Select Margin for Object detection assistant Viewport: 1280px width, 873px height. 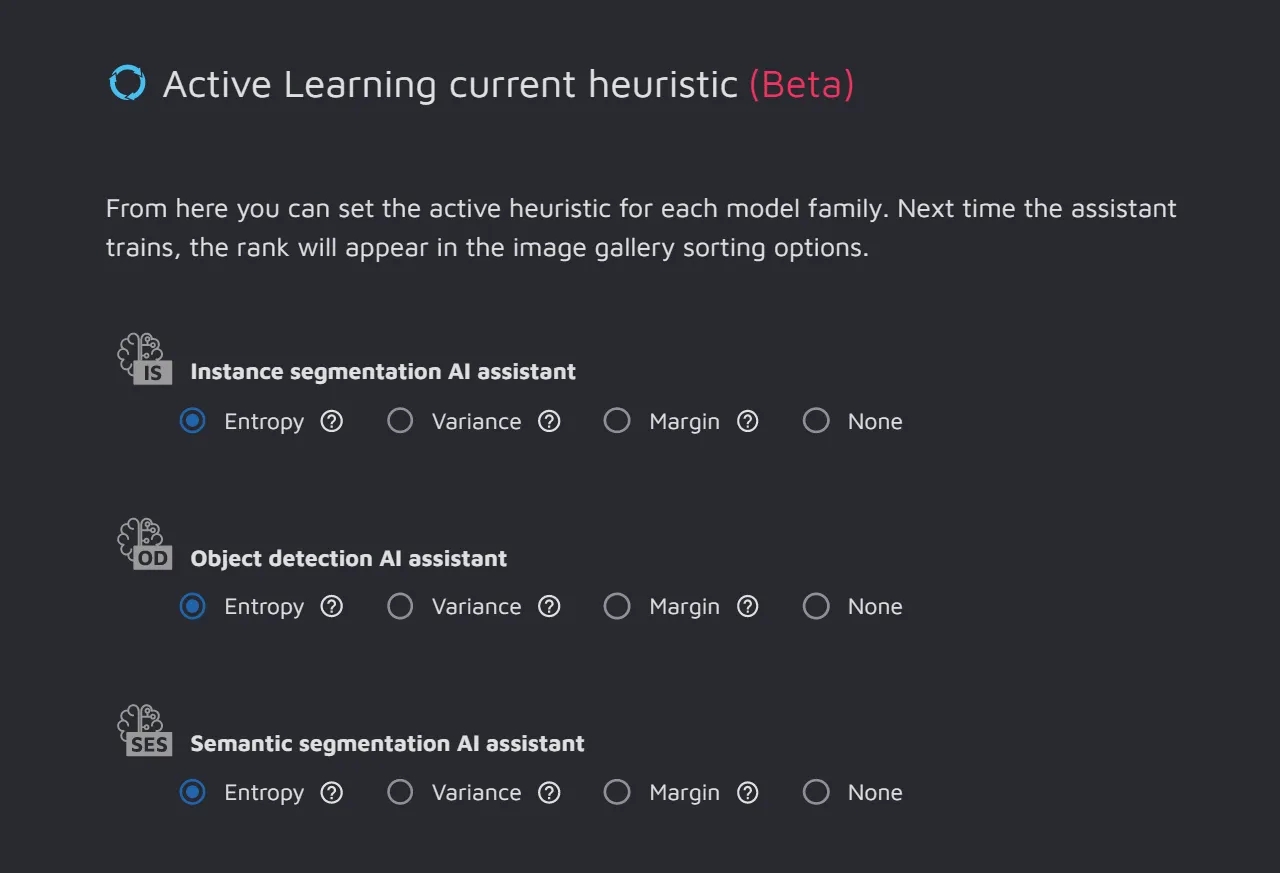click(x=617, y=606)
